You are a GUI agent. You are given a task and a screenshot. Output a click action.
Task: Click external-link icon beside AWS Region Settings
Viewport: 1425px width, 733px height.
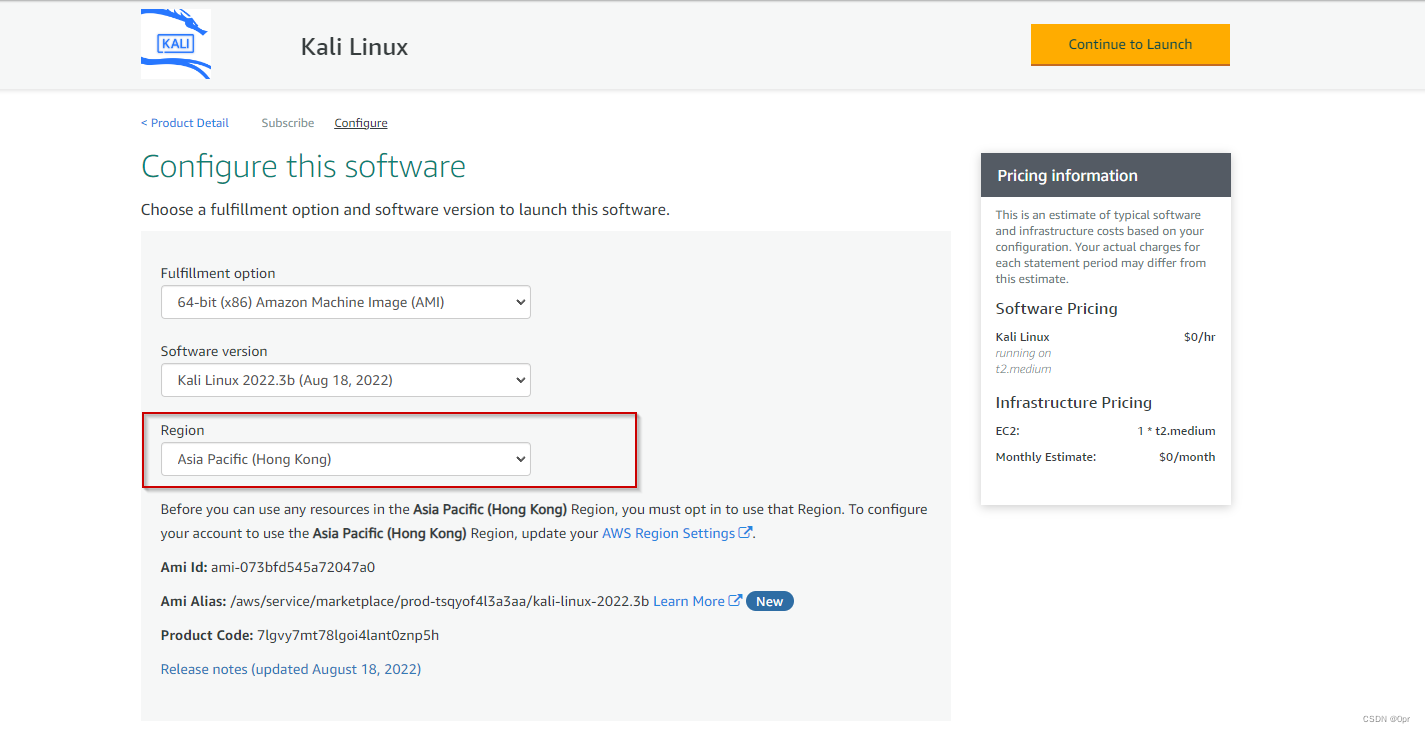coord(745,533)
